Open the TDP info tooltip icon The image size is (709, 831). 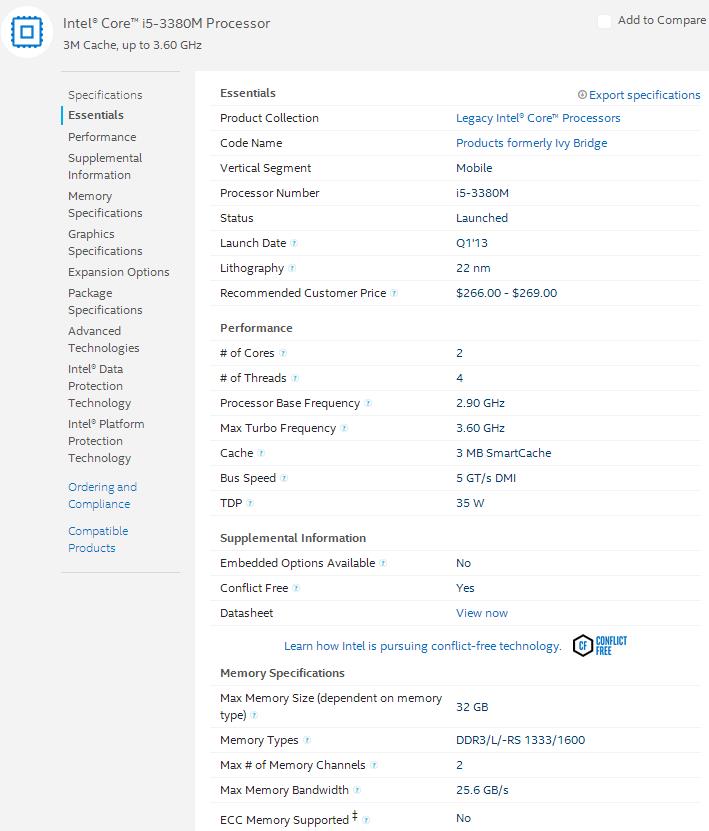click(250, 503)
